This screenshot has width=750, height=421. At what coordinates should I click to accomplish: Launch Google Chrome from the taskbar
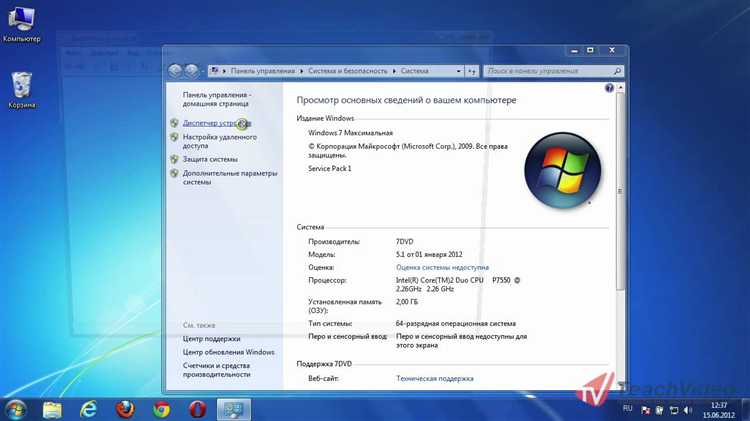click(x=161, y=410)
